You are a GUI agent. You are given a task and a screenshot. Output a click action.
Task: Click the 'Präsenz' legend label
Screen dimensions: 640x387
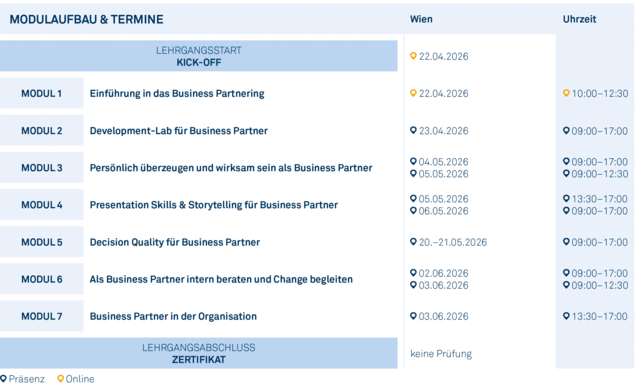pos(27,379)
